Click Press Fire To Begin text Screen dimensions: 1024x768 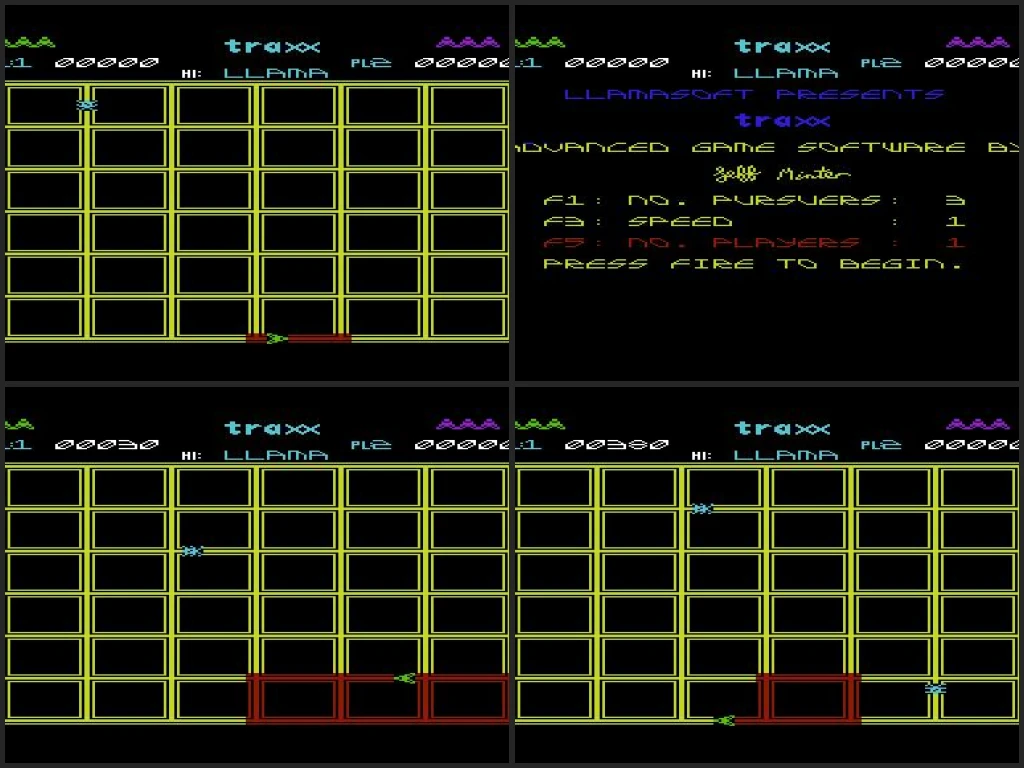[752, 265]
